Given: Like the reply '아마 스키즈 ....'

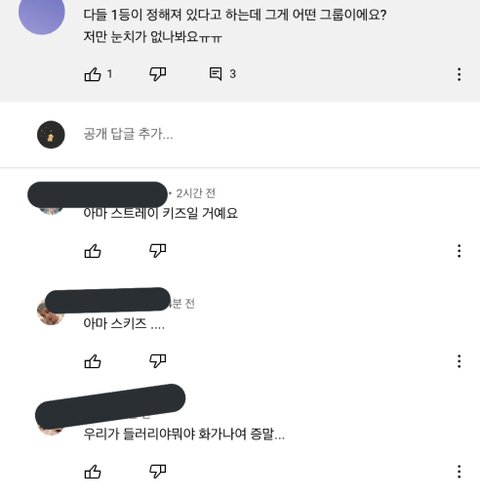Looking at the screenshot, I should (x=93, y=361).
